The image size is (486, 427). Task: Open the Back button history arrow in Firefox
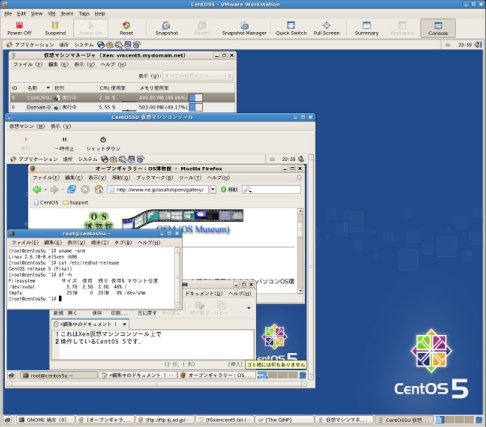(45, 189)
